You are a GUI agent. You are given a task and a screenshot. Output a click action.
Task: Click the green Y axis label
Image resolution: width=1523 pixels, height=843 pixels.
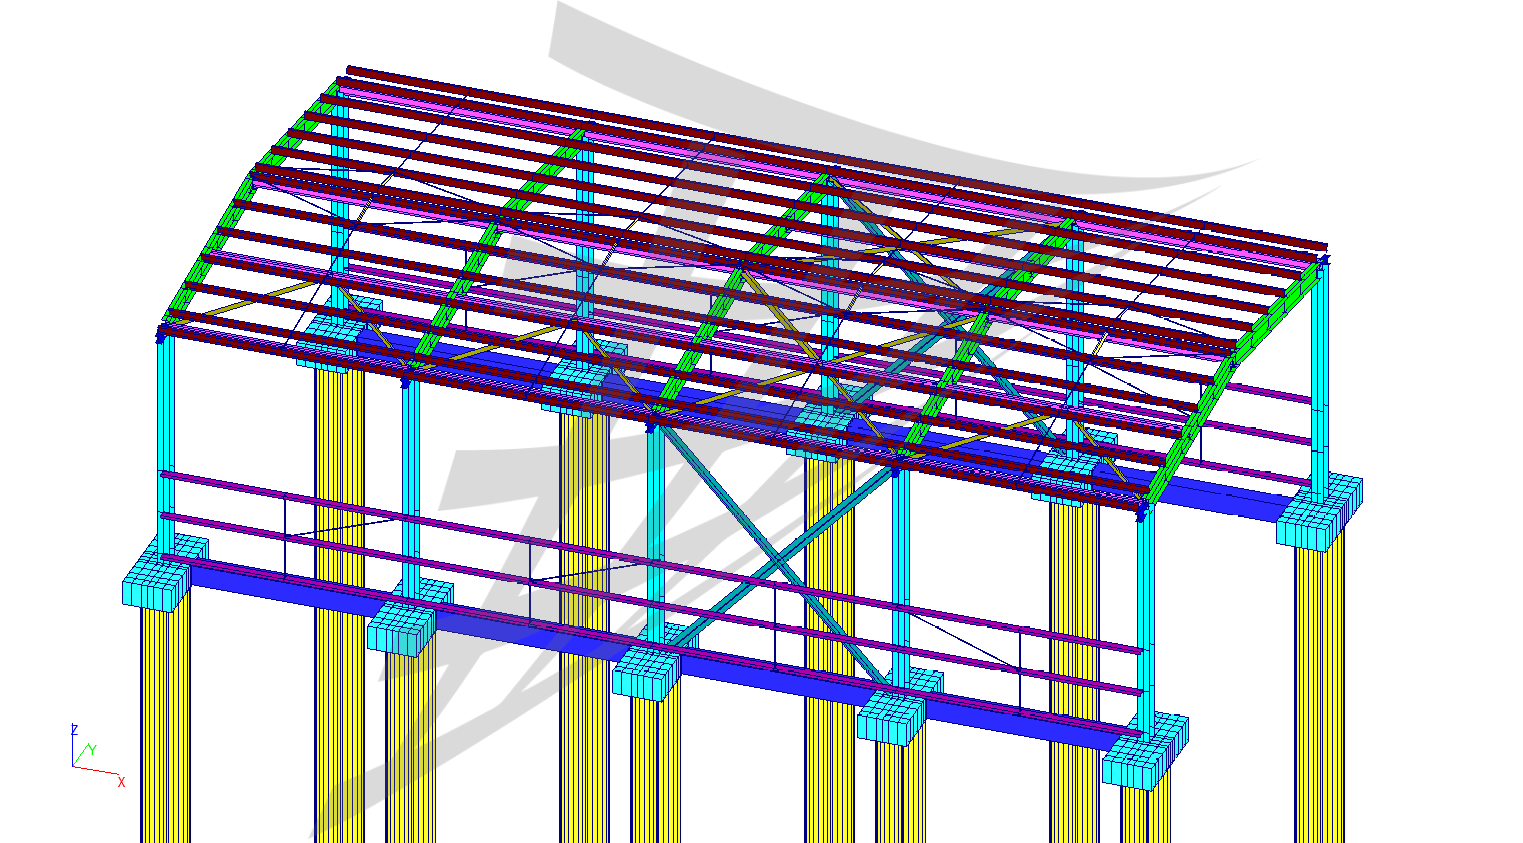[x=92, y=749]
